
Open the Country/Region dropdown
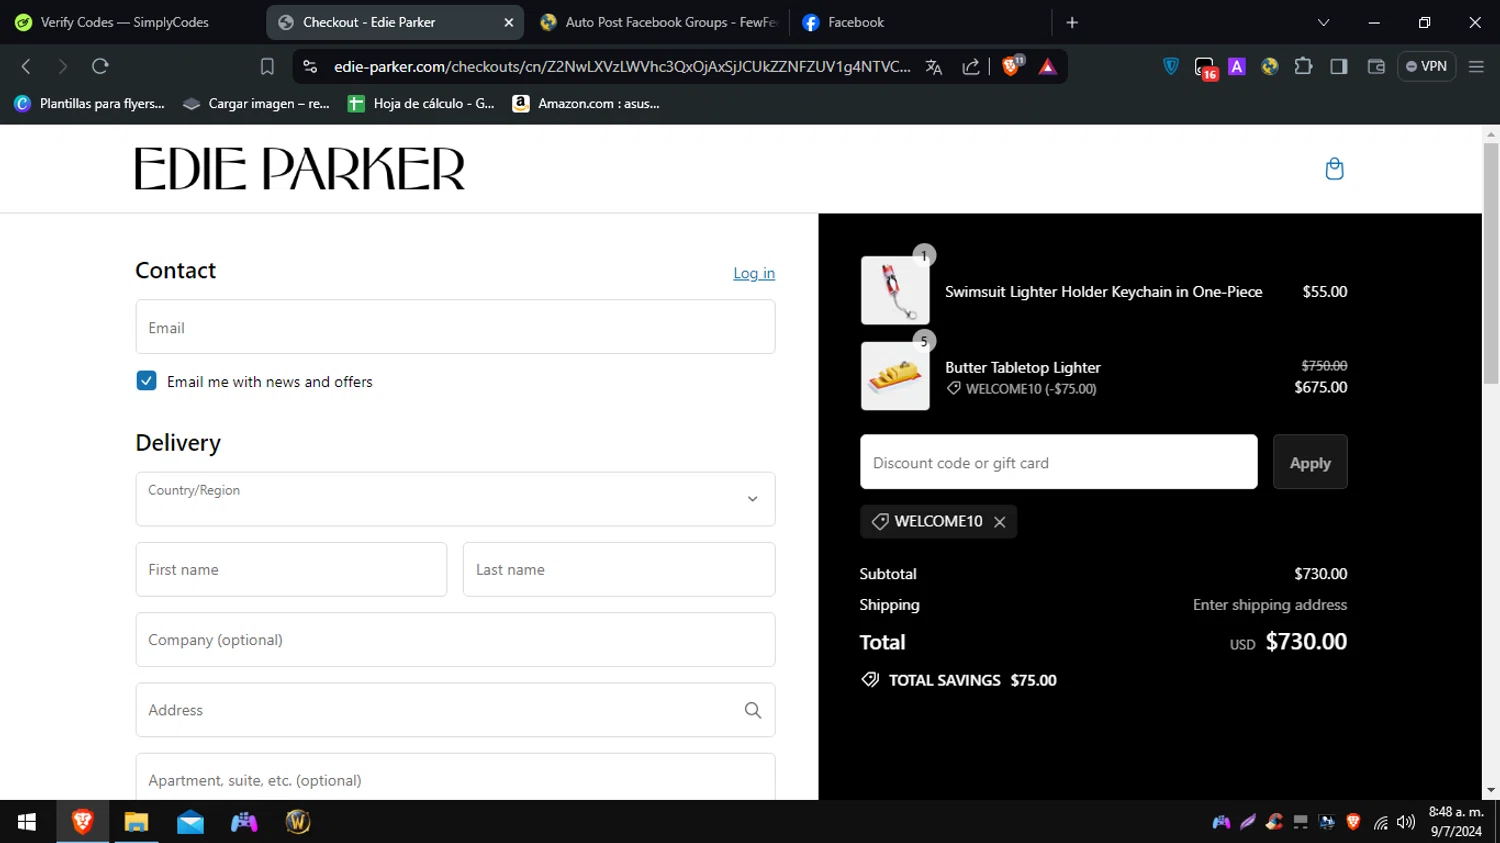pyautogui.click(x=455, y=499)
